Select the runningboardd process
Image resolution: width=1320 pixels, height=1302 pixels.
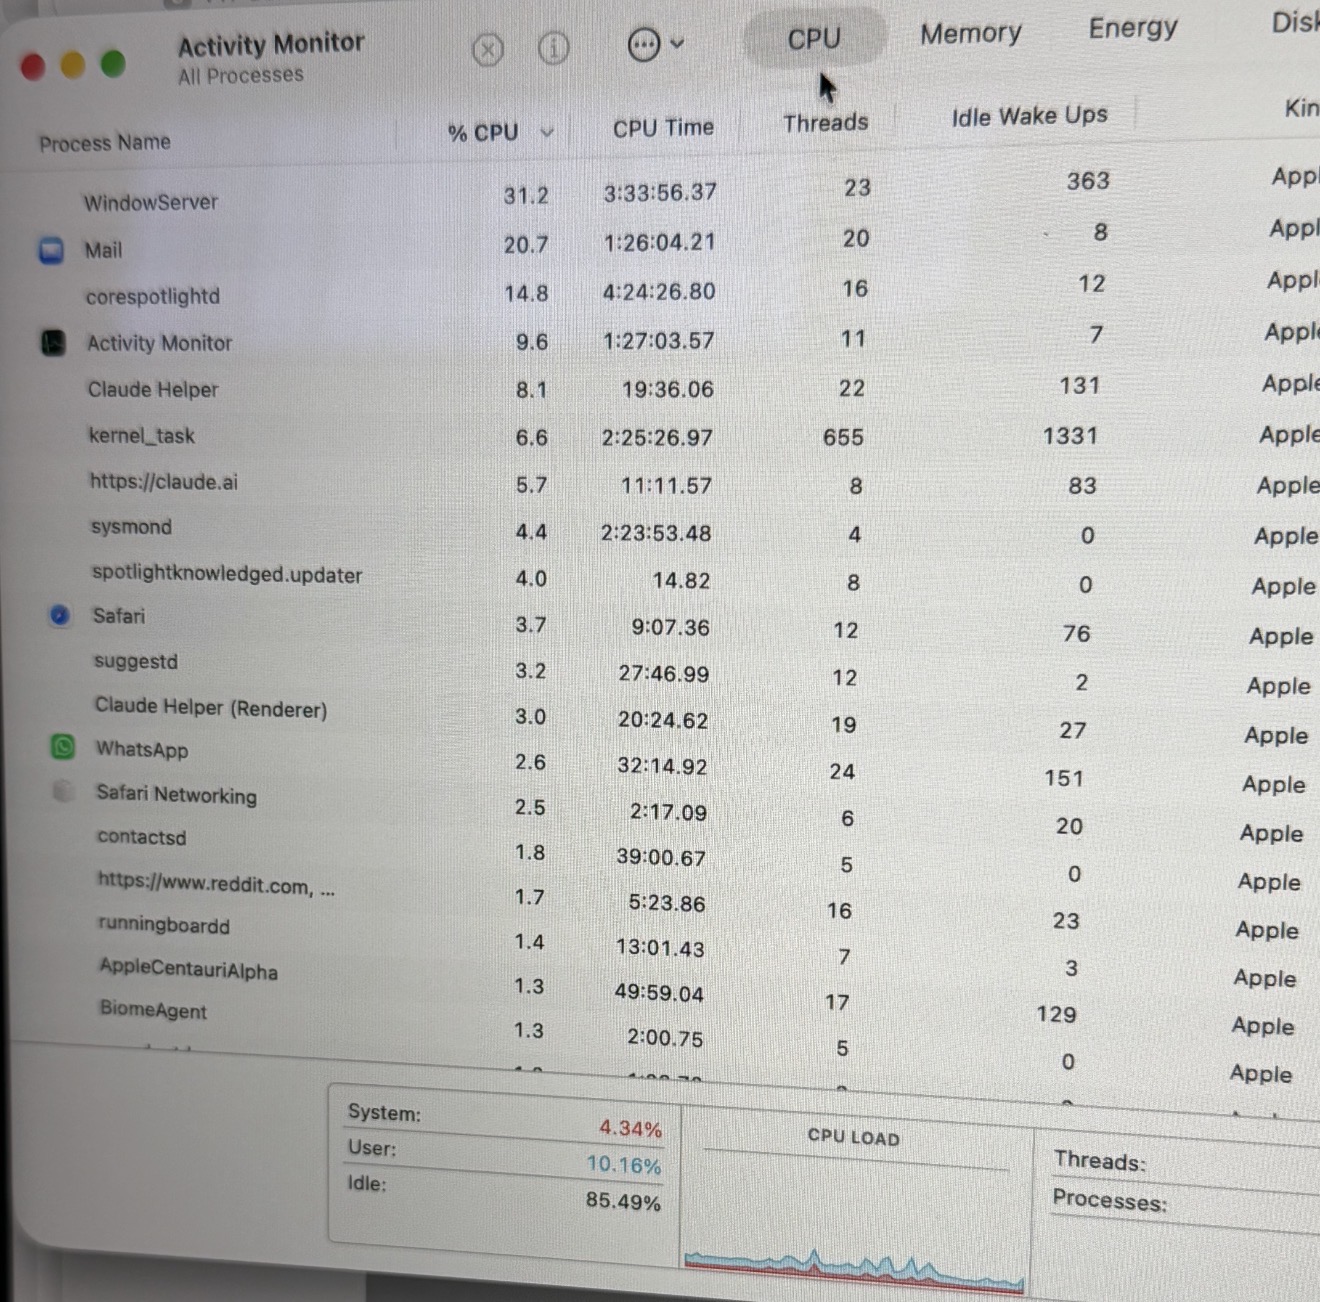164,925
